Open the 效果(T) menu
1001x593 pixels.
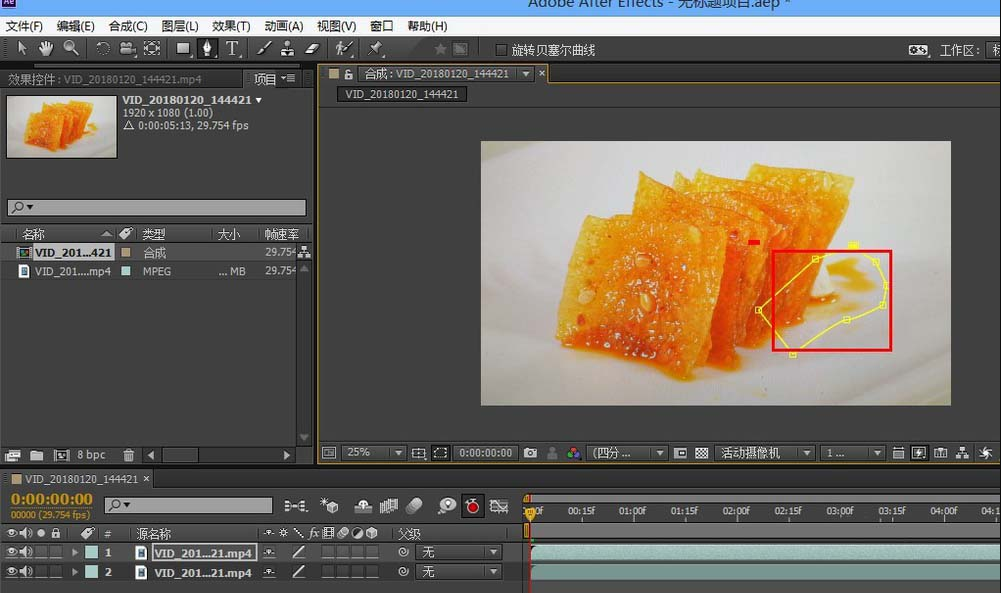[x=231, y=26]
